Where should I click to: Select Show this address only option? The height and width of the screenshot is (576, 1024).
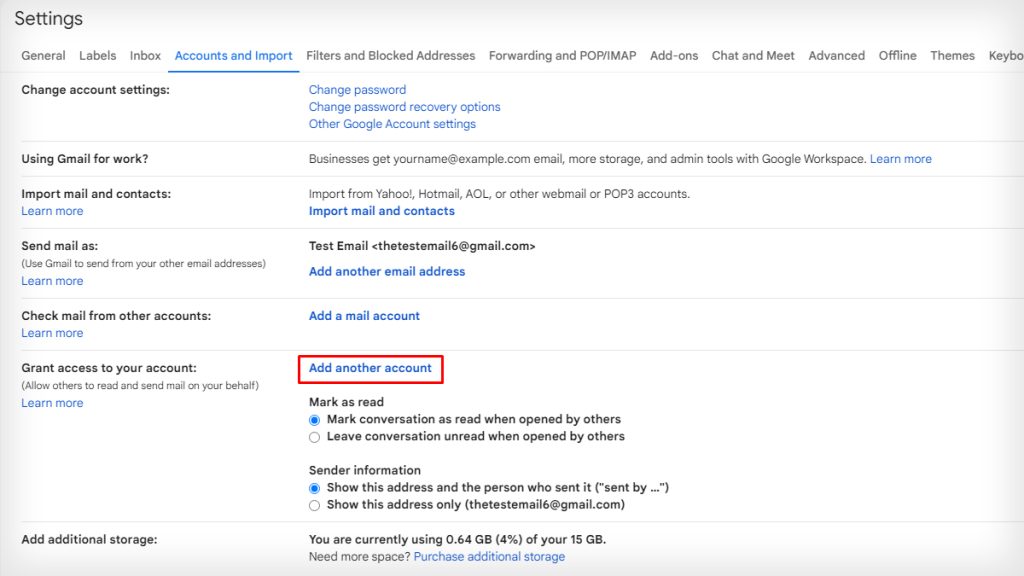[314, 505]
